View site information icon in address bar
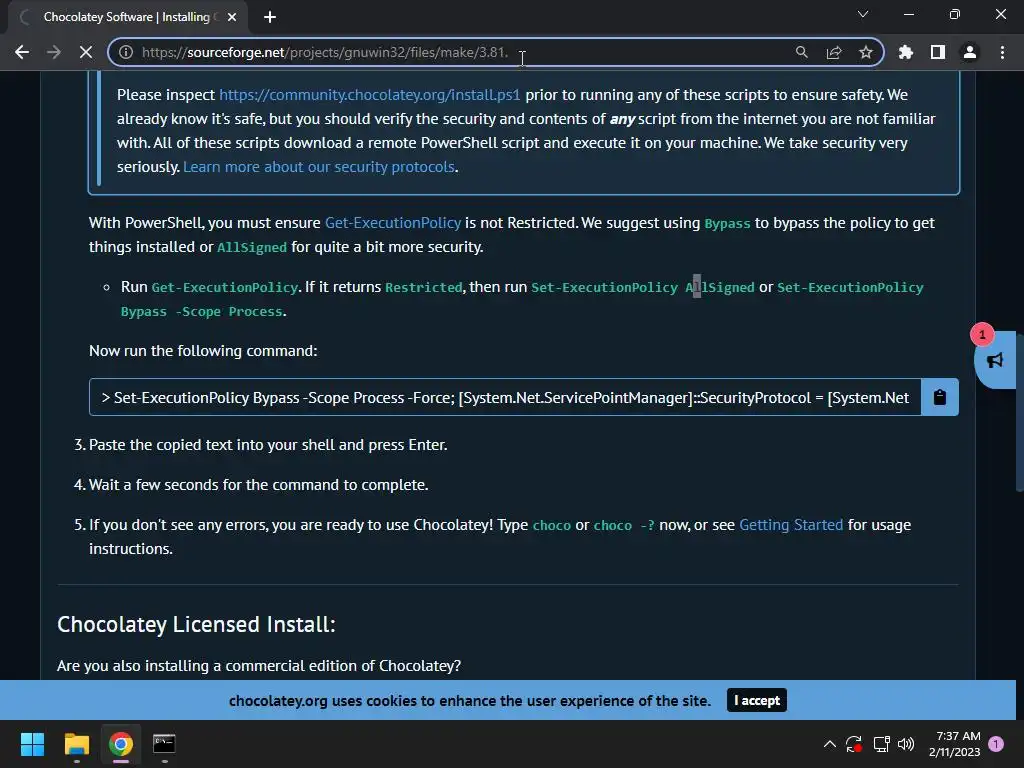The image size is (1024, 768). tap(126, 52)
